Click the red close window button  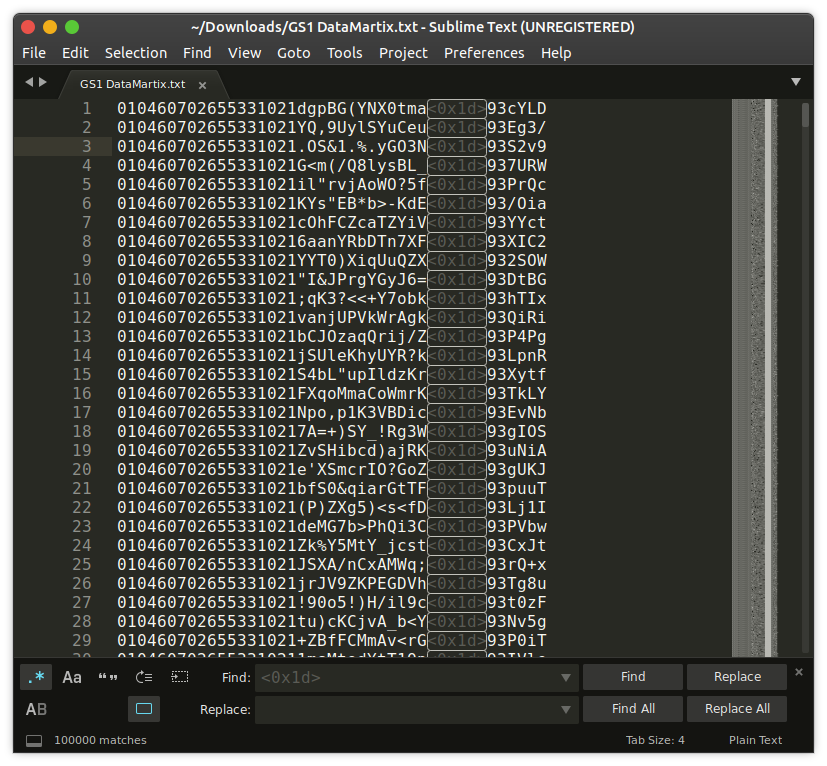(28, 27)
